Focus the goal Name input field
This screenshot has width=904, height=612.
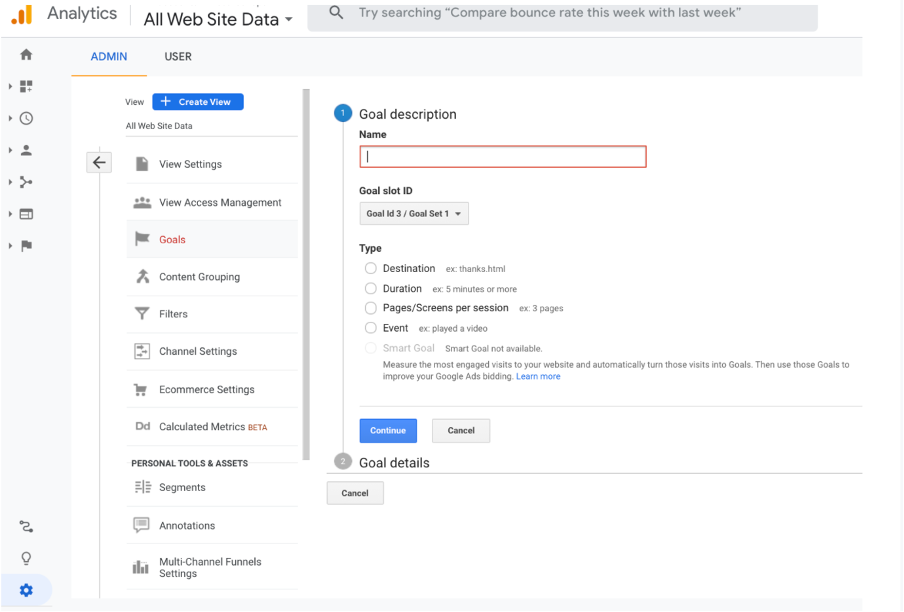click(x=503, y=156)
